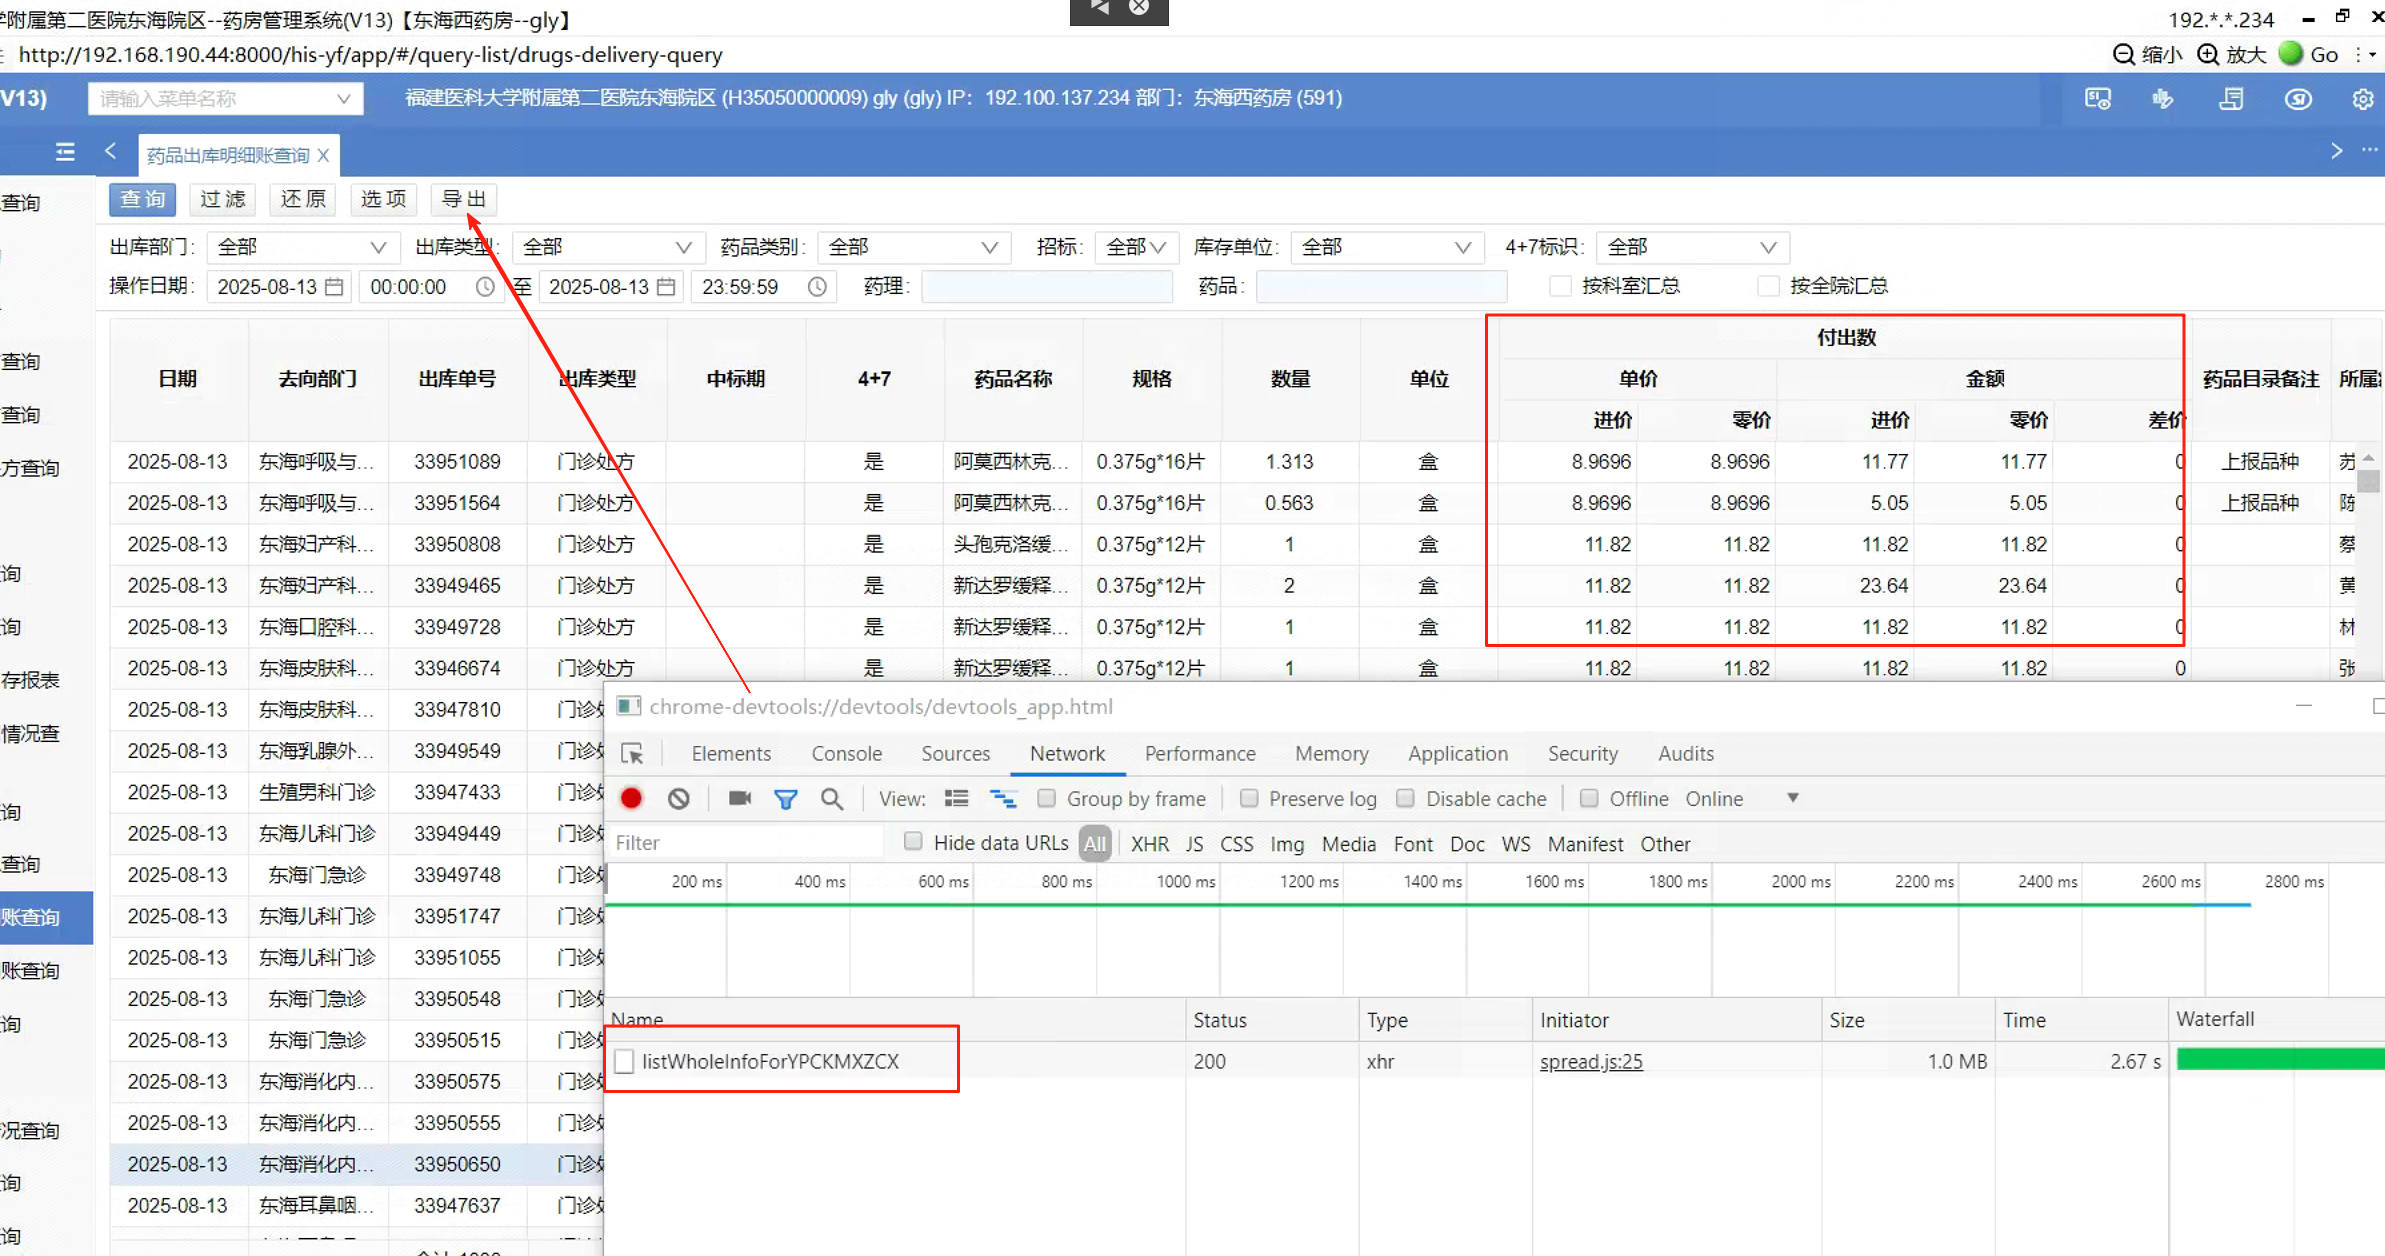Click the capture screenshots camera icon

(x=739, y=798)
